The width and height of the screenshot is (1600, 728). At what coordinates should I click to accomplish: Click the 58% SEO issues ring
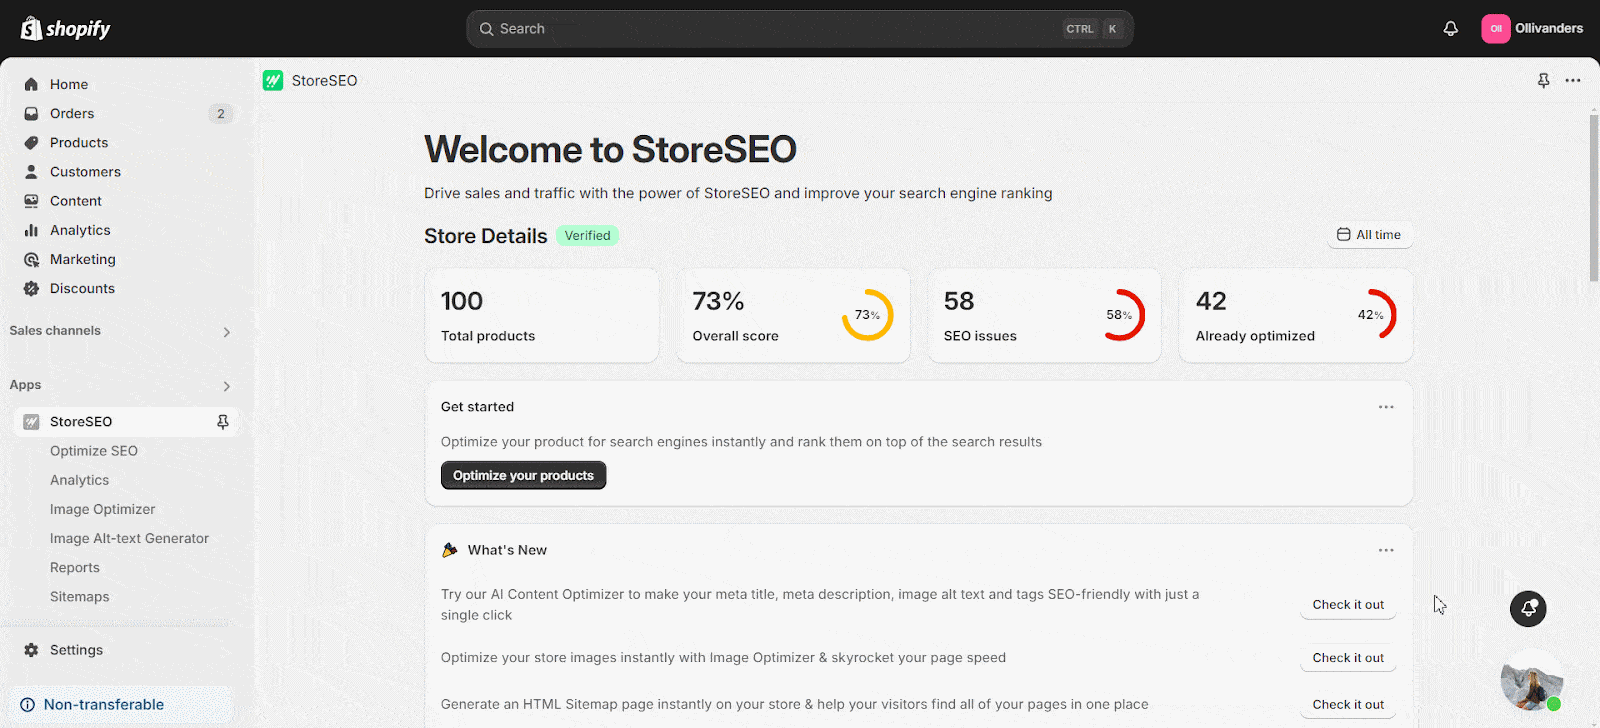1119,315
